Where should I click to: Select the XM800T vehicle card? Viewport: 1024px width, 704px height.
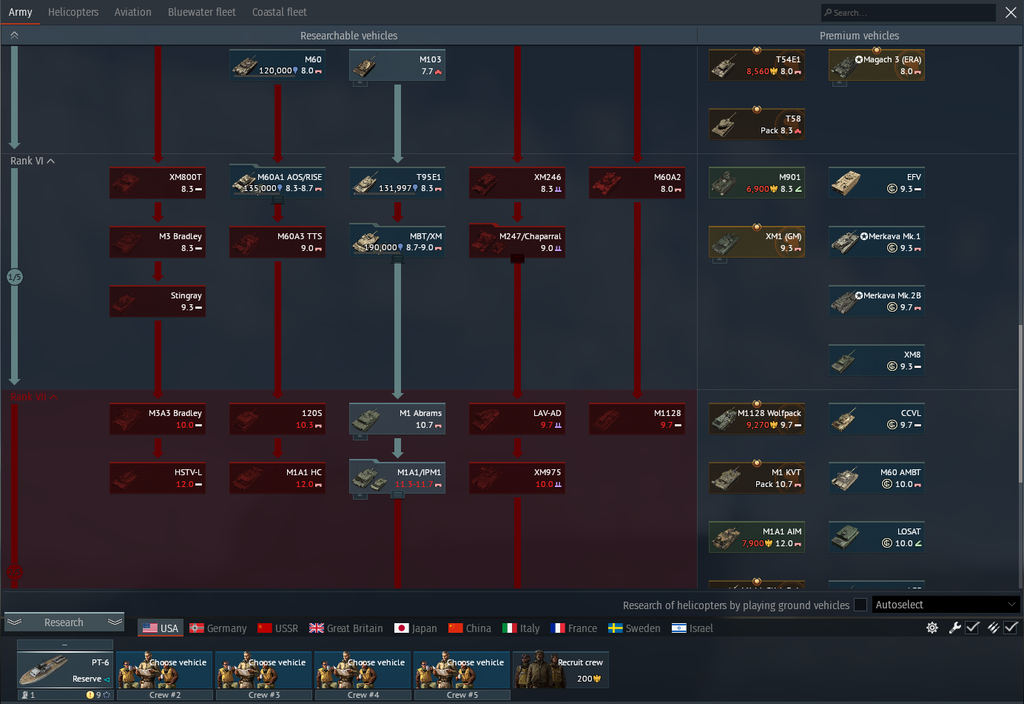point(157,183)
